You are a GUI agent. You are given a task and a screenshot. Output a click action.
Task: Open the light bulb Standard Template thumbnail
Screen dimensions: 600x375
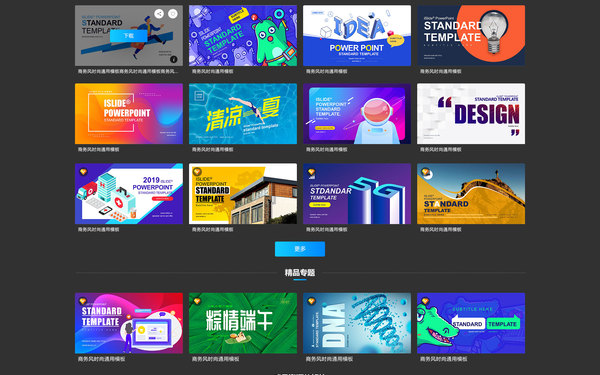pos(471,36)
